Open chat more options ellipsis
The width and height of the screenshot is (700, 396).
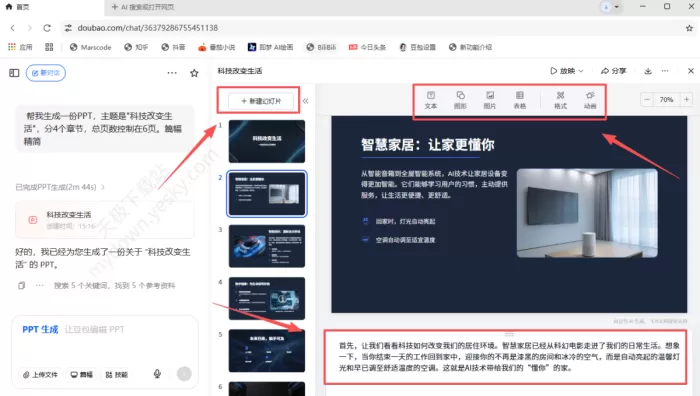(x=172, y=73)
